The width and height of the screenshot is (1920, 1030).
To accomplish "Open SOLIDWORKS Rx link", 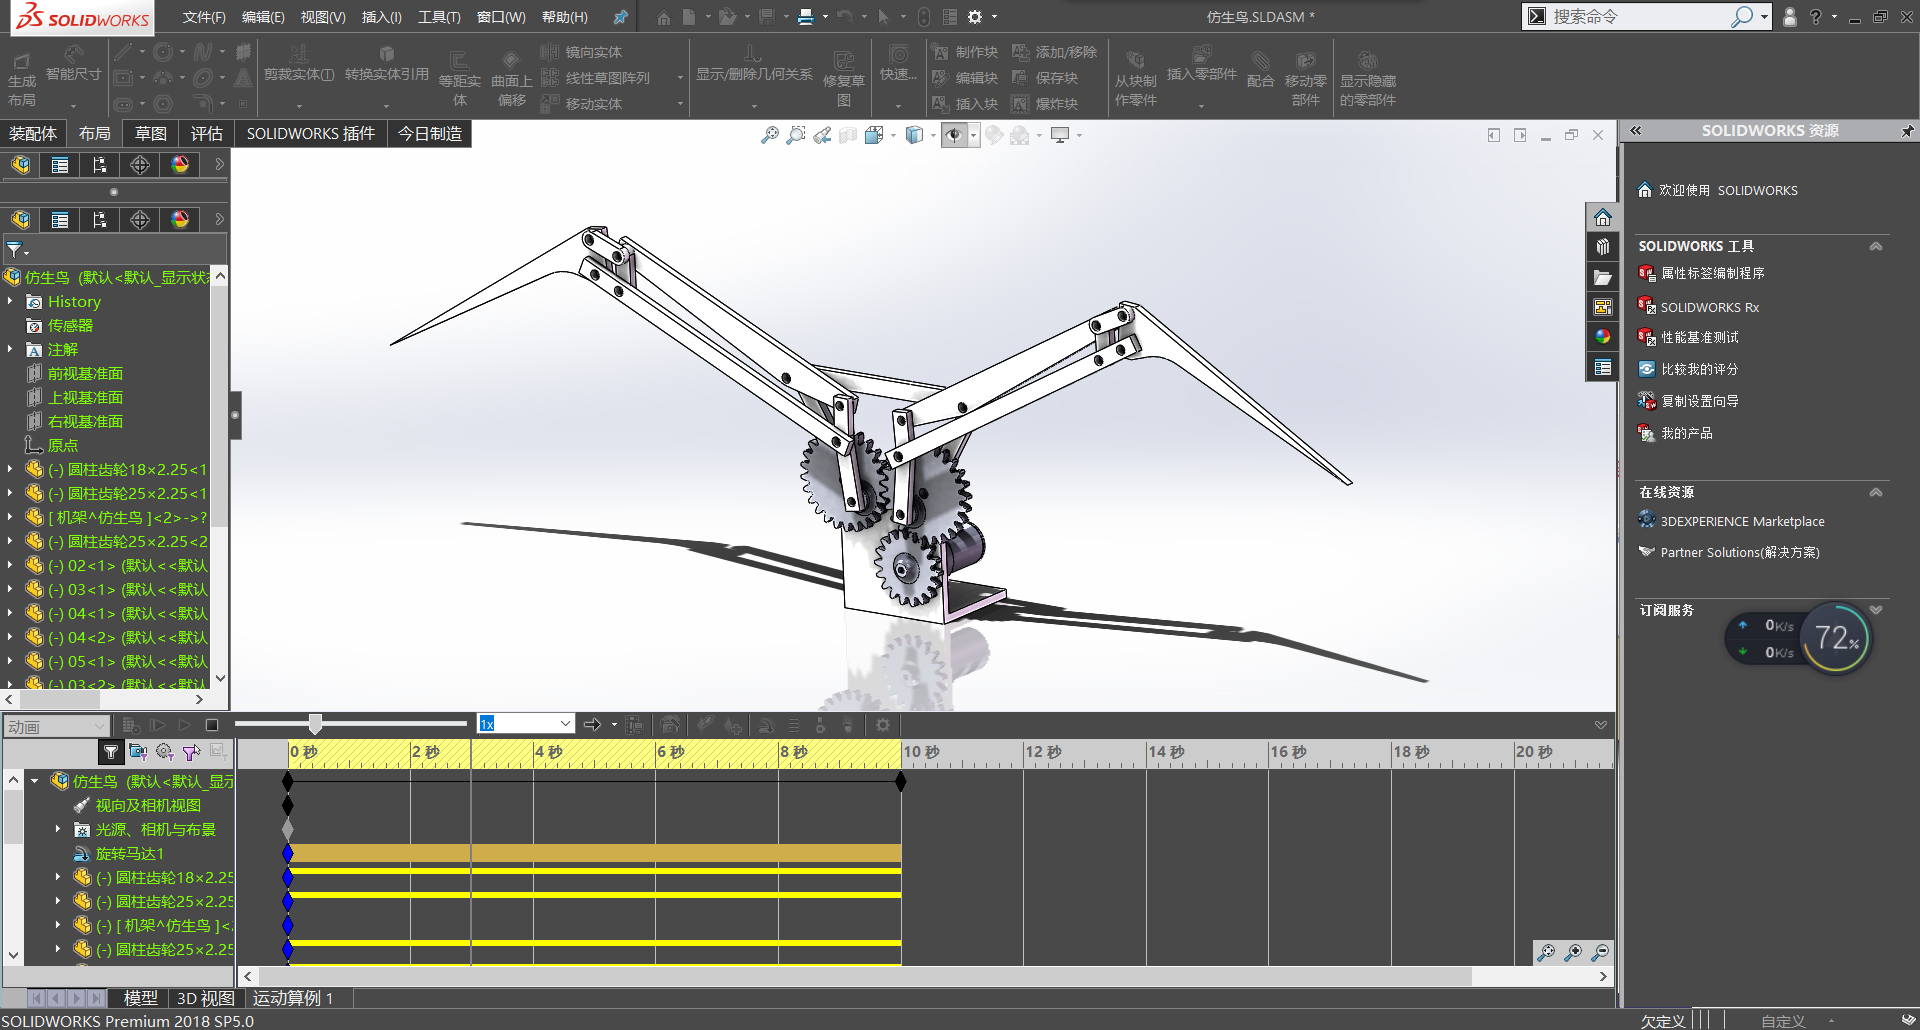I will coord(1709,307).
